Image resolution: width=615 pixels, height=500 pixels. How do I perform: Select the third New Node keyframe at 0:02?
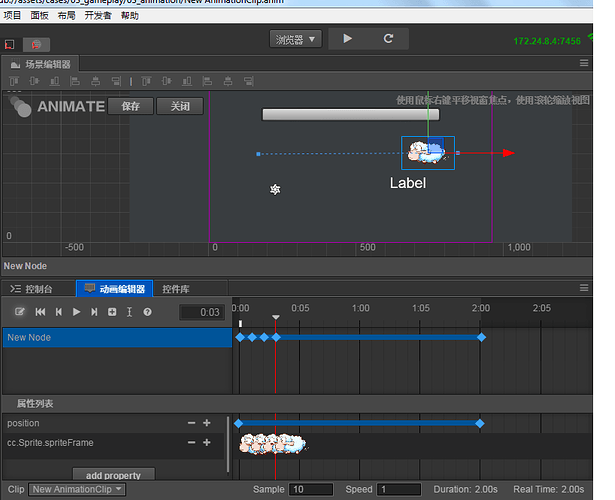[x=264, y=337]
